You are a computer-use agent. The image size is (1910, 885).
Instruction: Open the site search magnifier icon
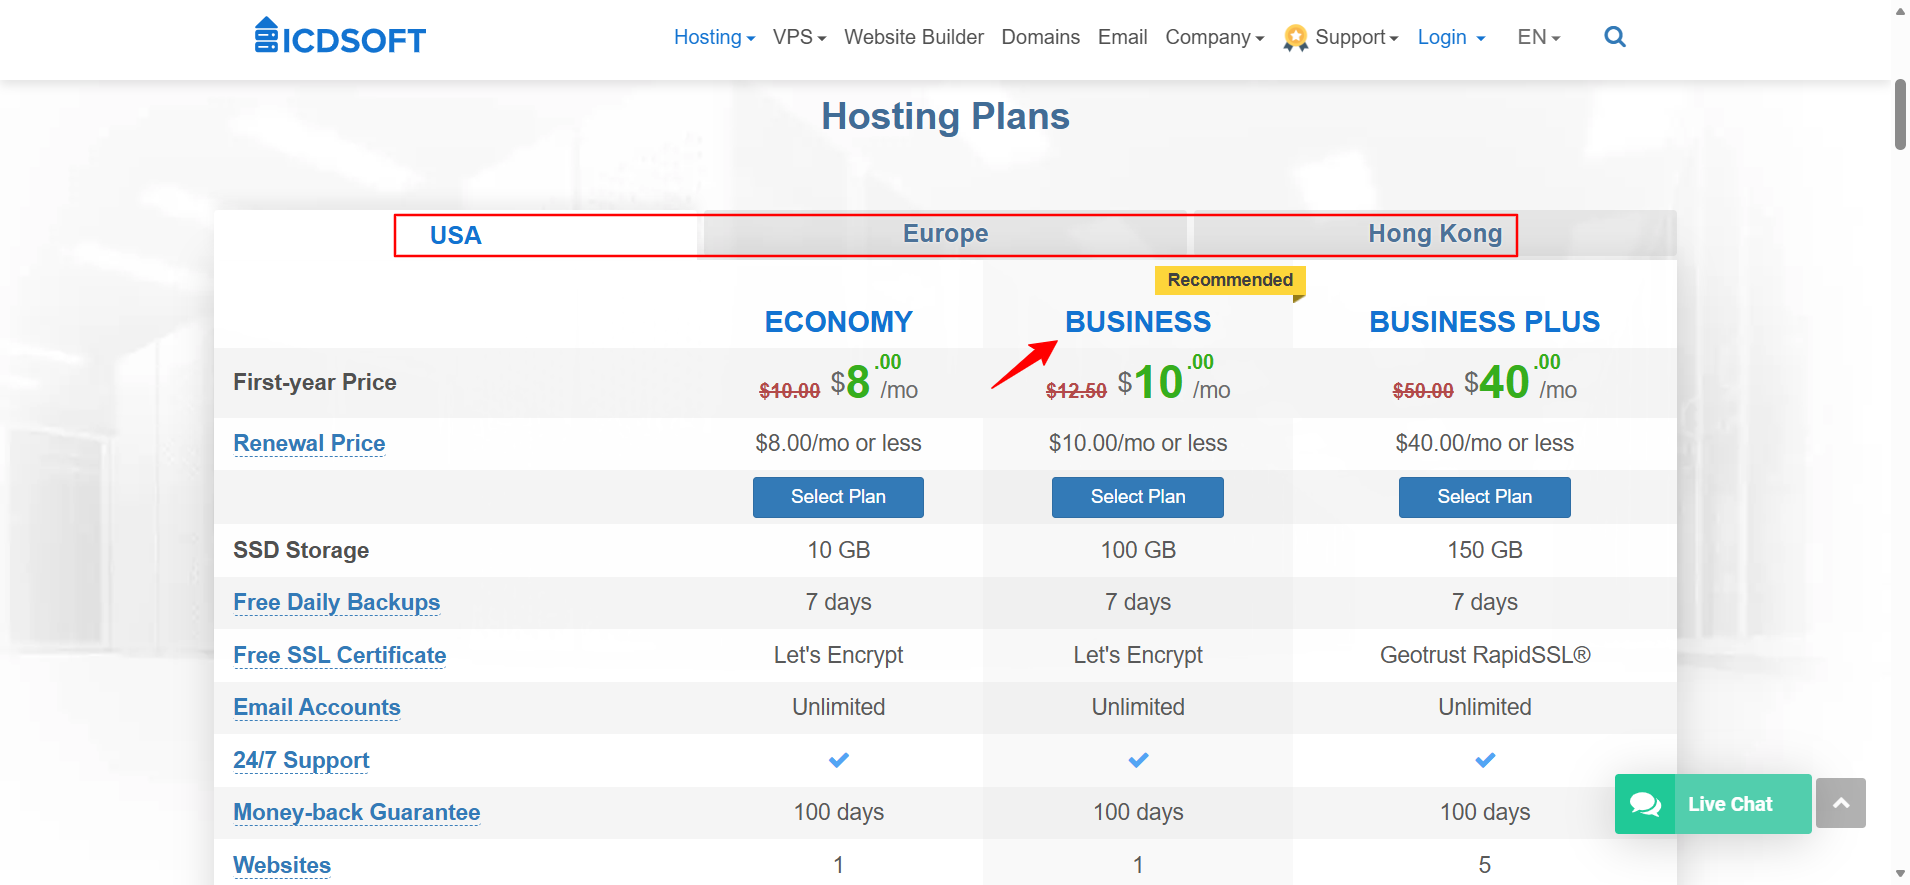coord(1614,37)
